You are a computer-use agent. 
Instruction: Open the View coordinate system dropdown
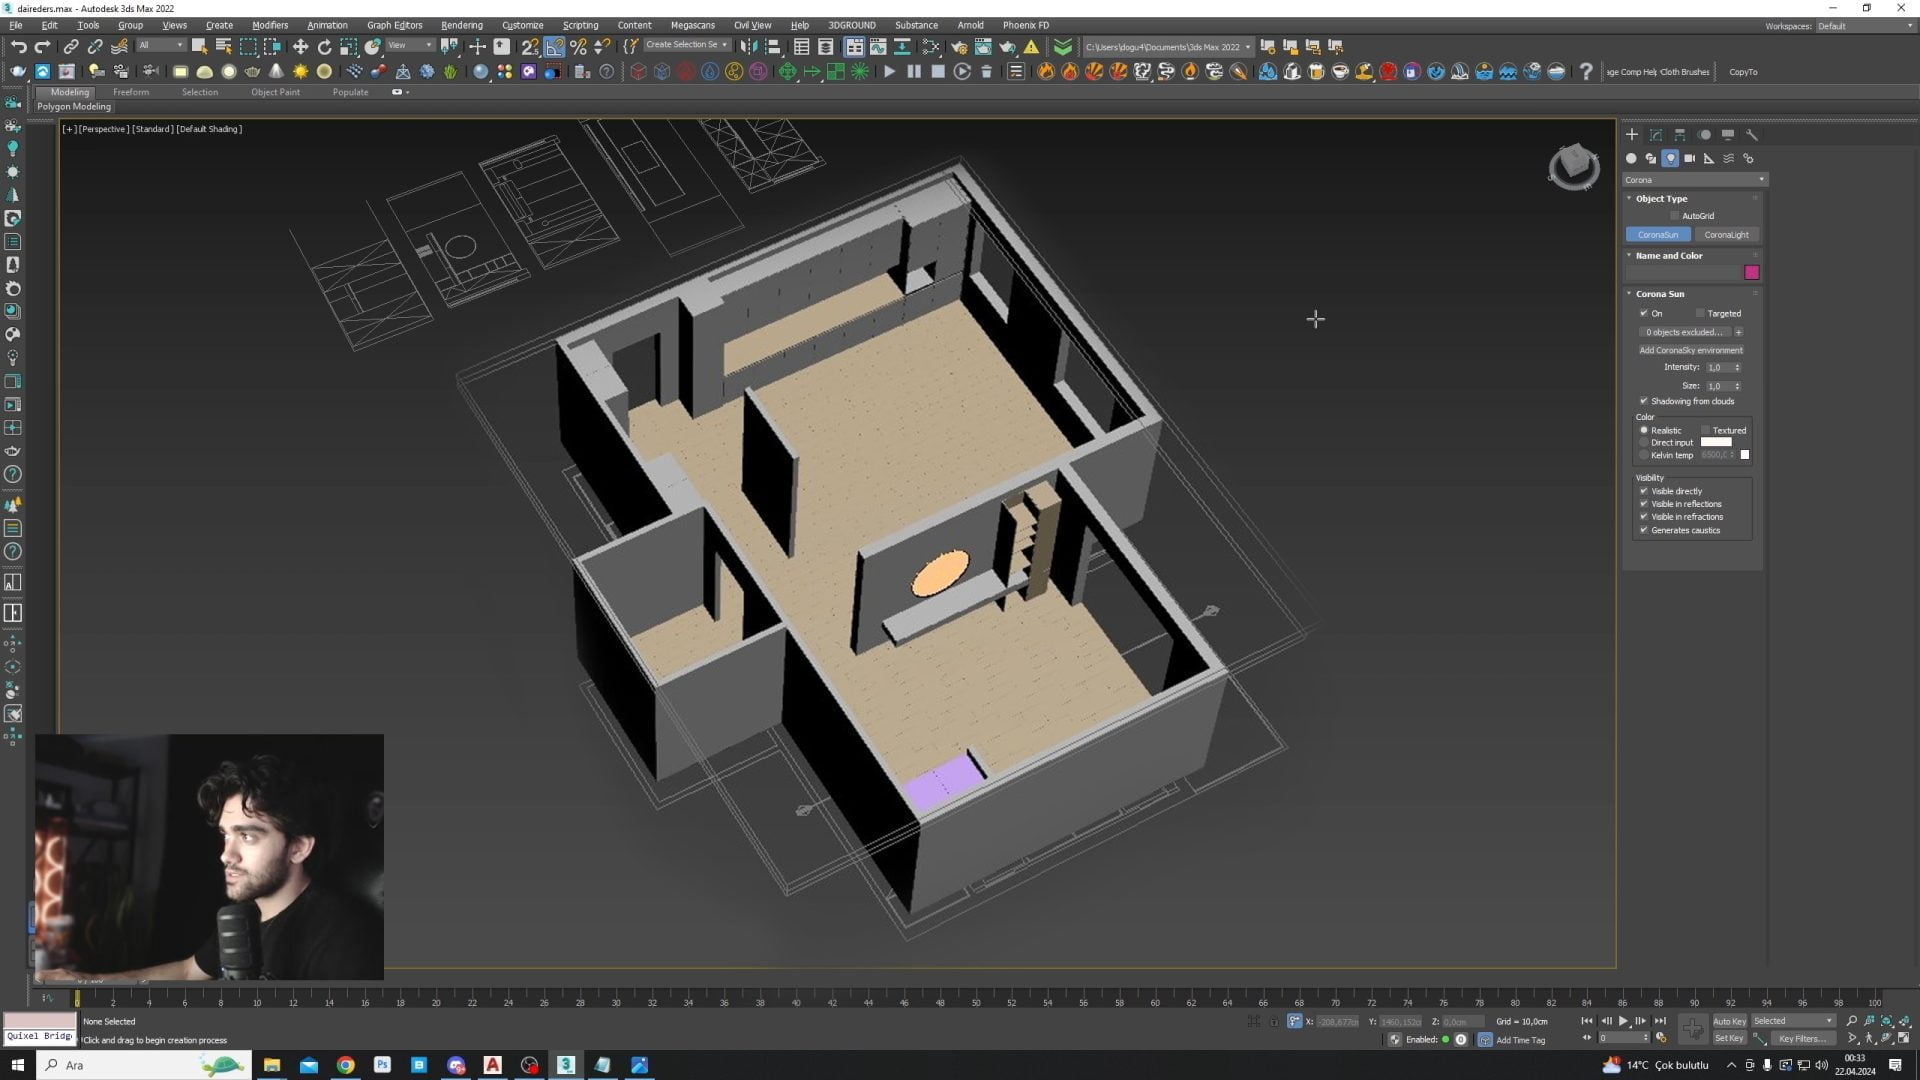[x=410, y=46]
